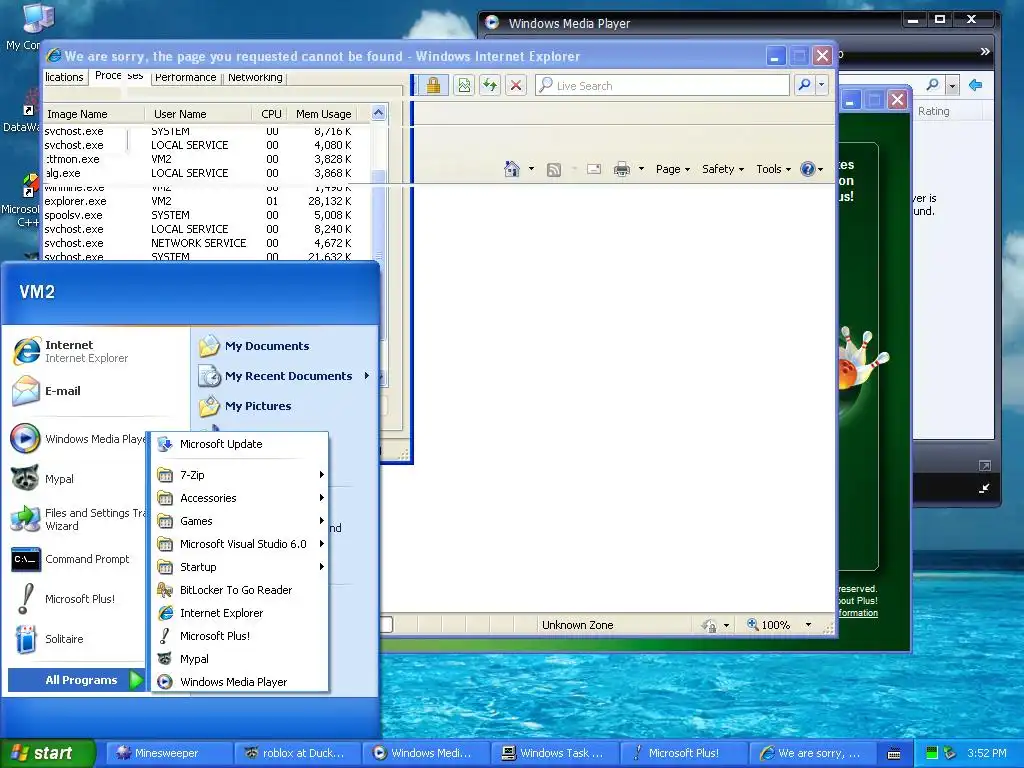The height and width of the screenshot is (768, 1024).
Task: Sort processes by CPU column header
Action: click(x=270, y=114)
